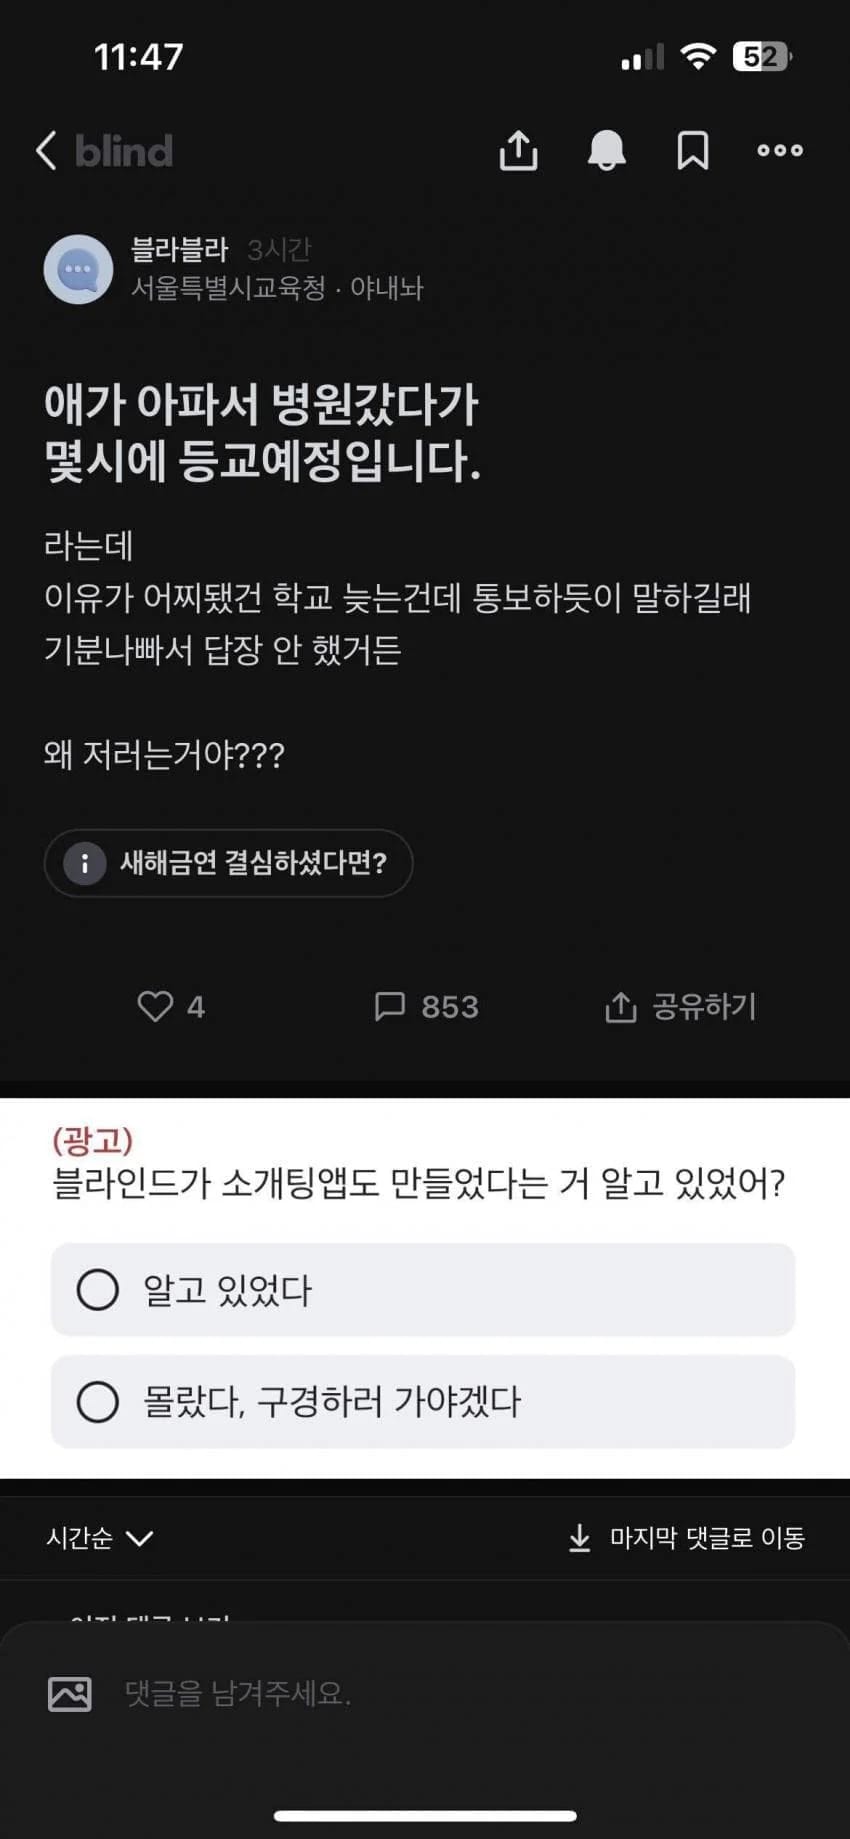Viewport: 850px width, 1839px height.
Task: Attach image using picture icon
Action: click(70, 1693)
